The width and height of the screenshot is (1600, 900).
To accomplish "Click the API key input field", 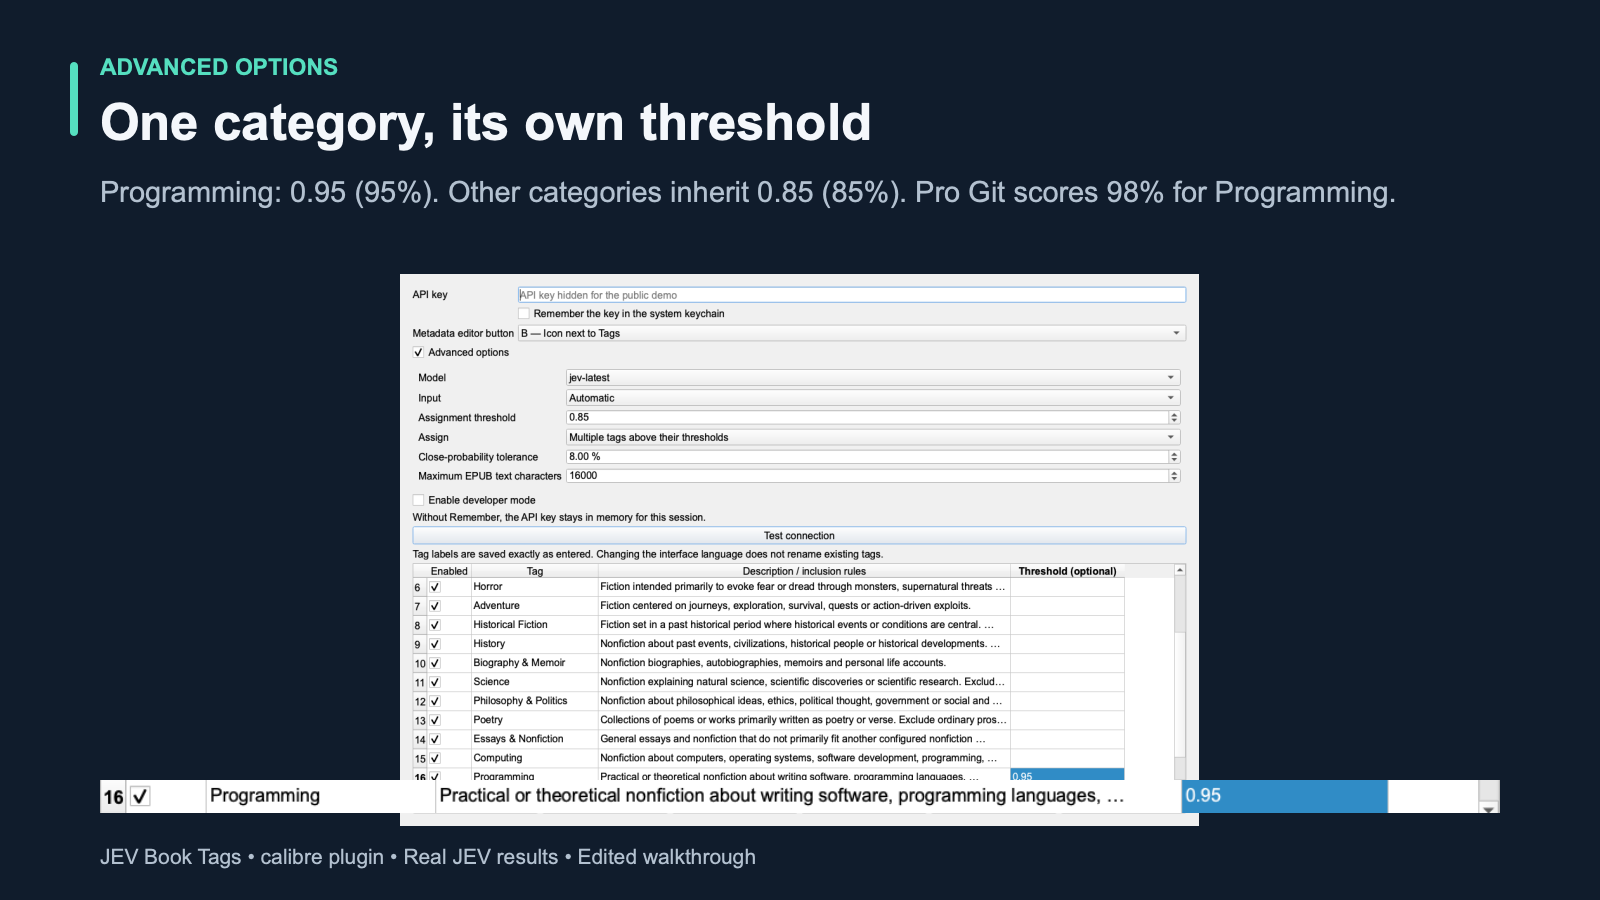I will [x=851, y=295].
